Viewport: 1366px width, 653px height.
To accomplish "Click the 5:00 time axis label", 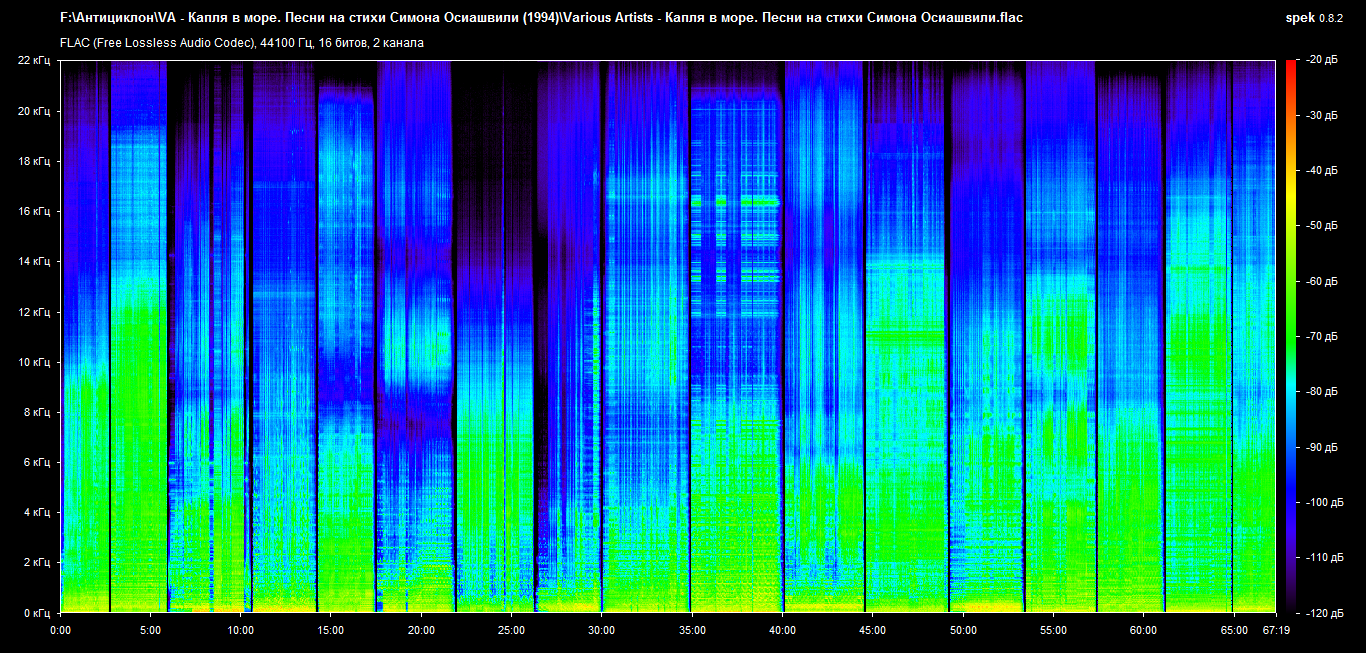I will [x=150, y=630].
